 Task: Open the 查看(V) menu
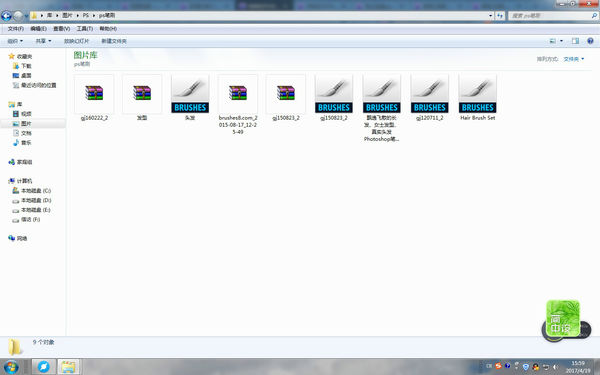(x=62, y=29)
